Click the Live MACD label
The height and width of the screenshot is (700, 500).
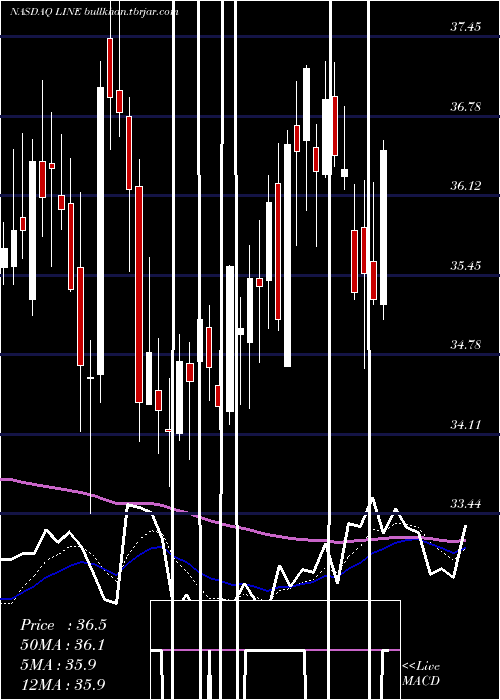pyautogui.click(x=421, y=674)
